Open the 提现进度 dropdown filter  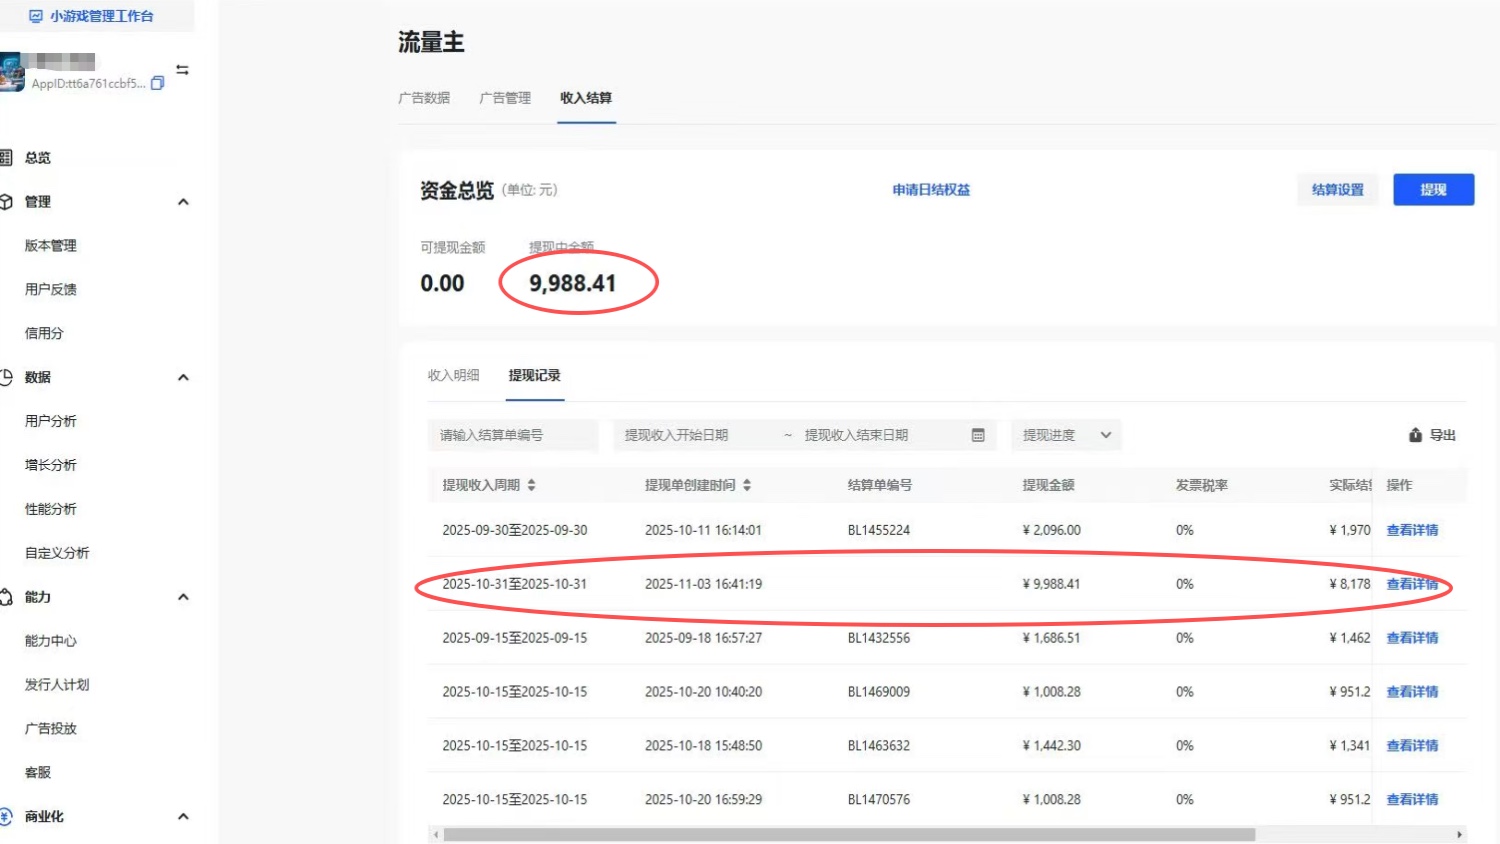tap(1066, 435)
